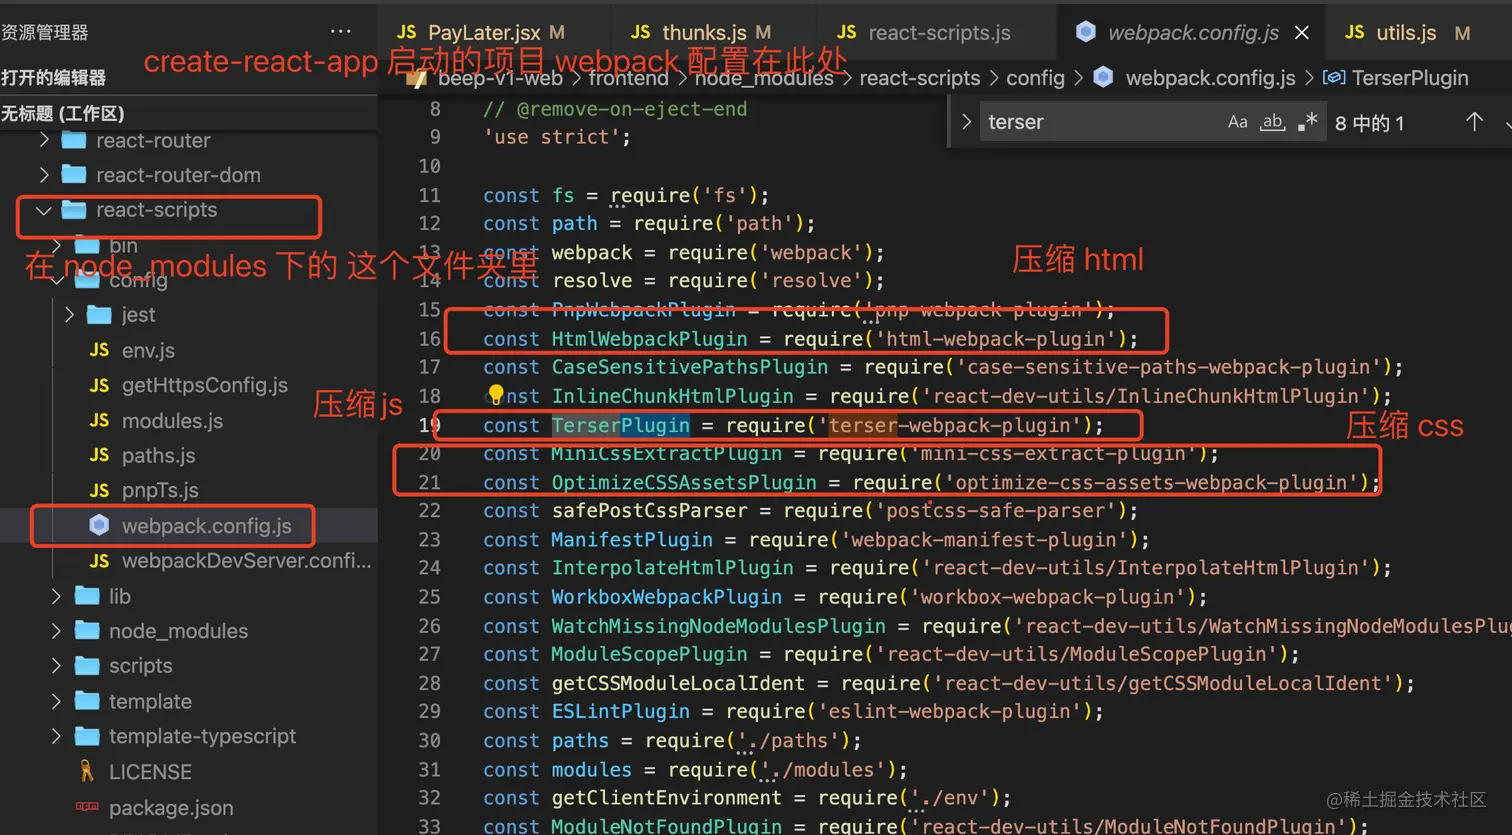
Task: Open explorer more actions (three dots)
Action: tap(341, 32)
